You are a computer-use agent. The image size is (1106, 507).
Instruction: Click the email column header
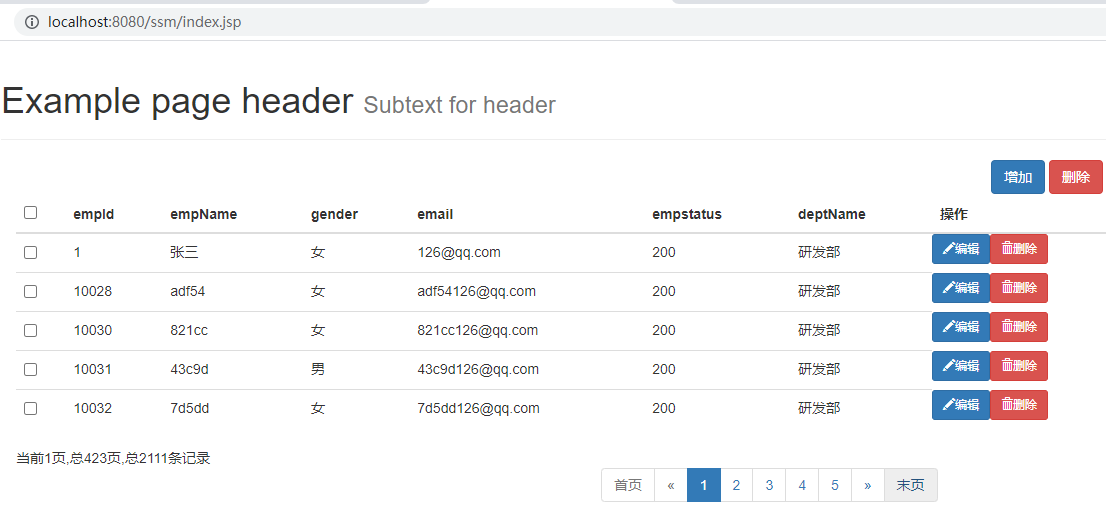click(x=435, y=214)
